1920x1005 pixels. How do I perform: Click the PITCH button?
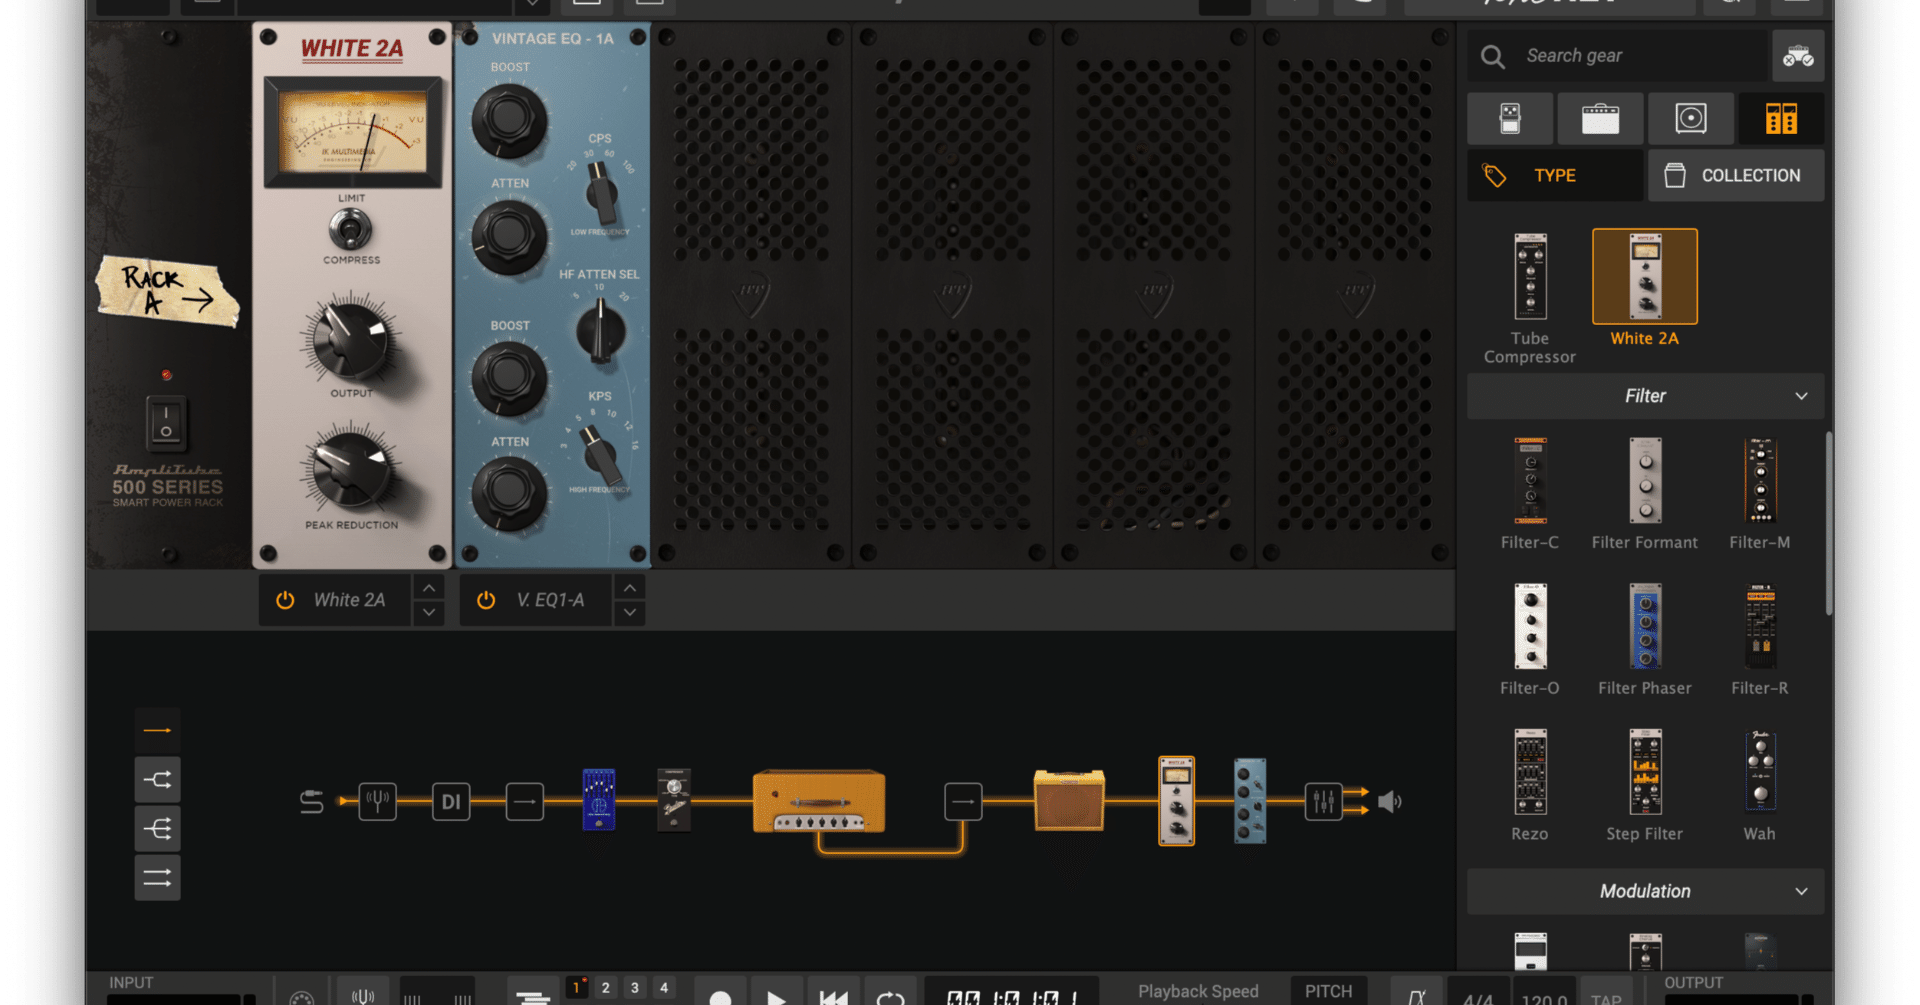tap(1329, 991)
